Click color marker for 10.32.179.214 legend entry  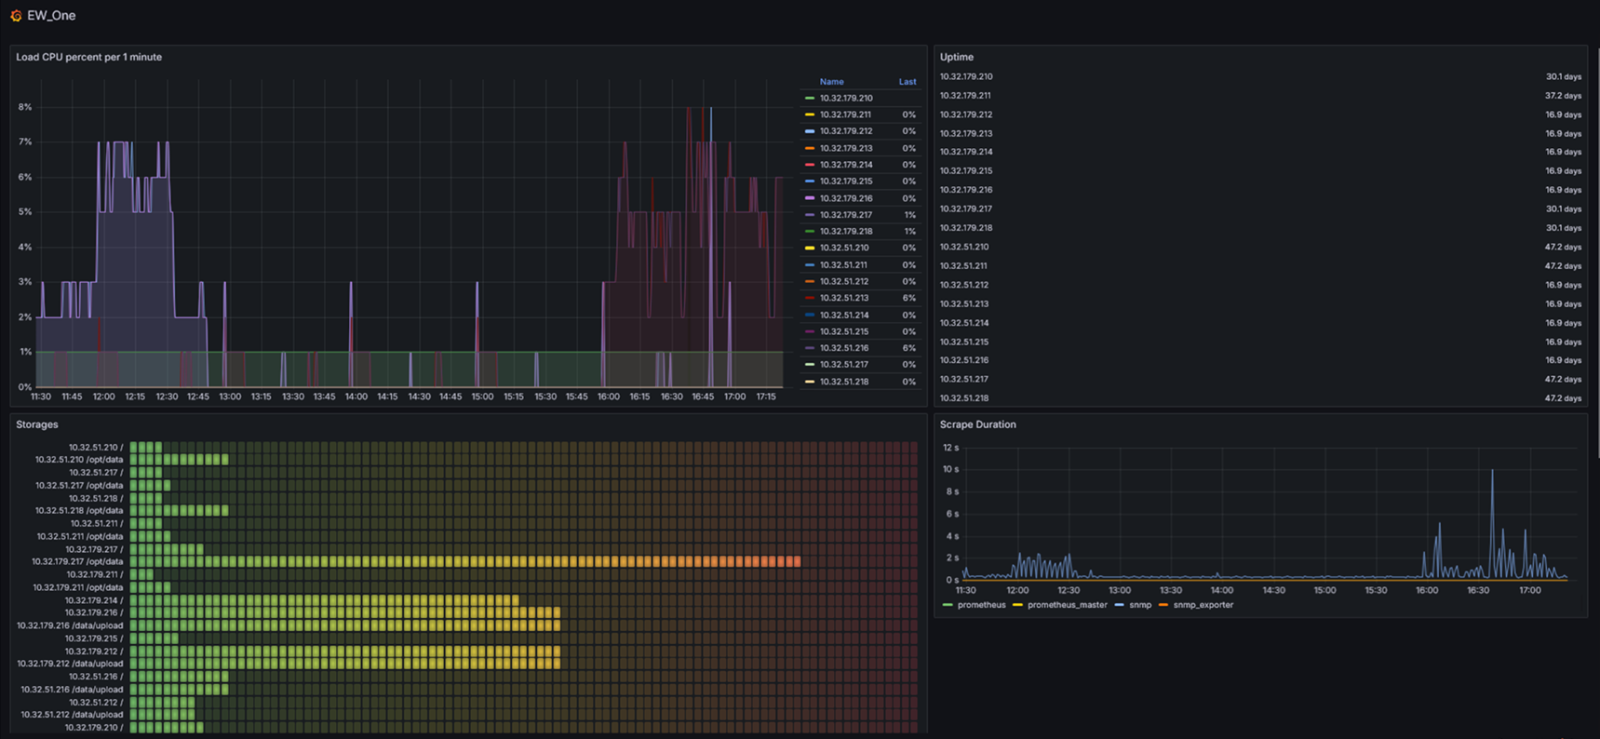coord(809,165)
